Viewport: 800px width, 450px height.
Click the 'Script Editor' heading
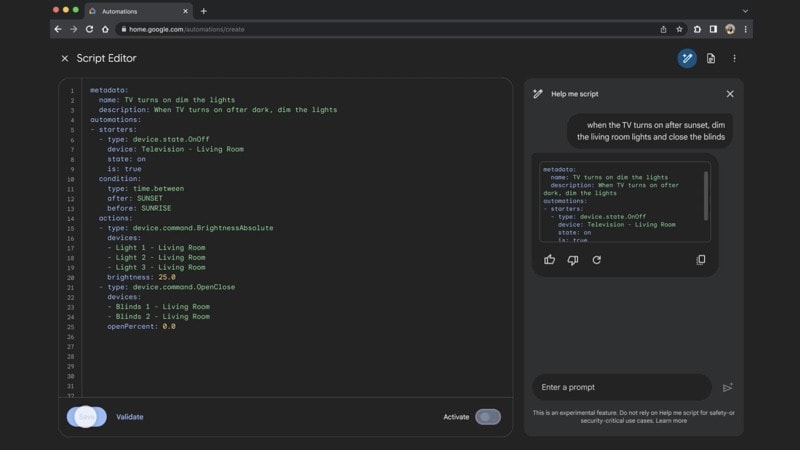click(106, 58)
